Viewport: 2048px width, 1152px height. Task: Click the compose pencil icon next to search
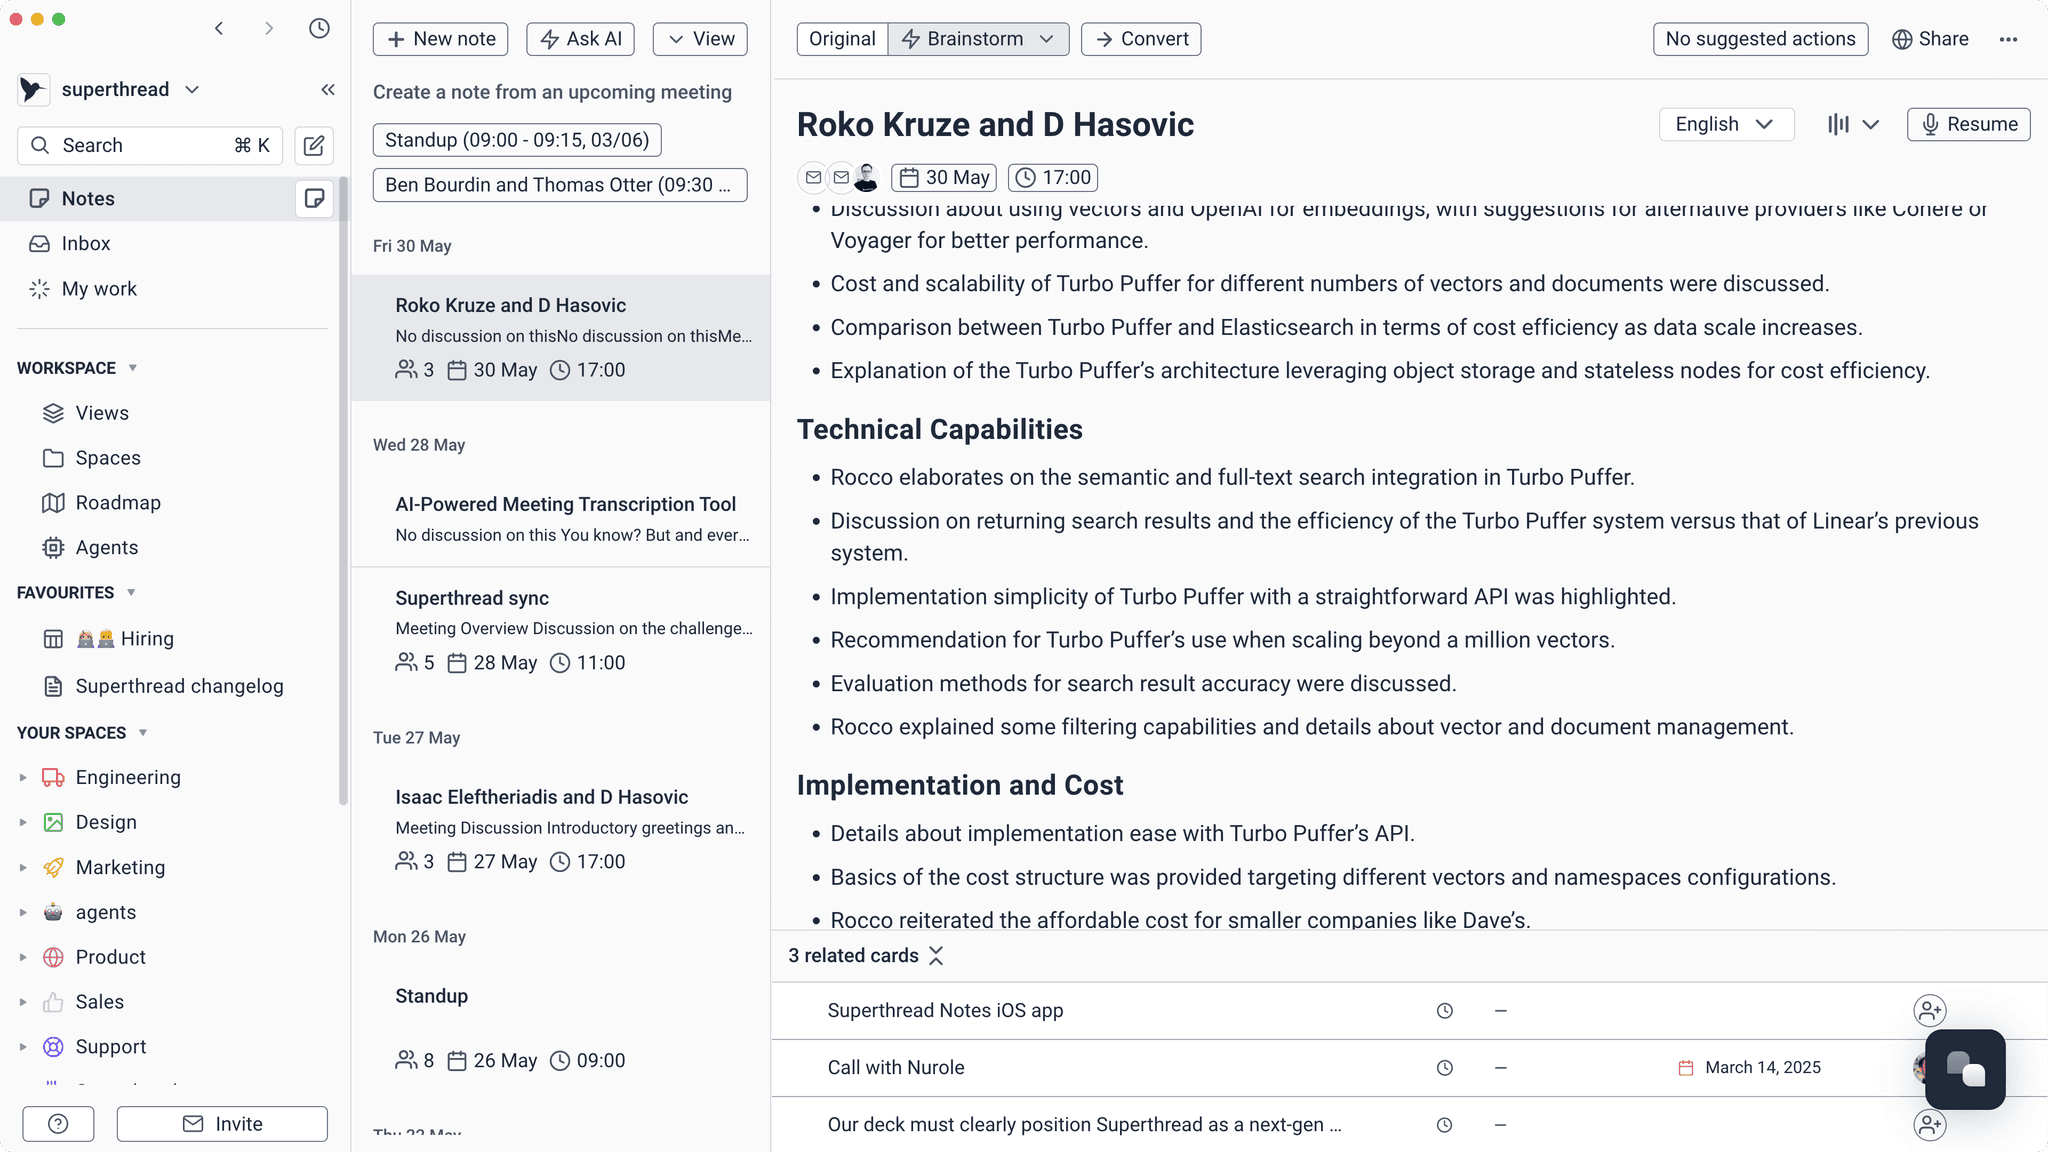point(313,145)
